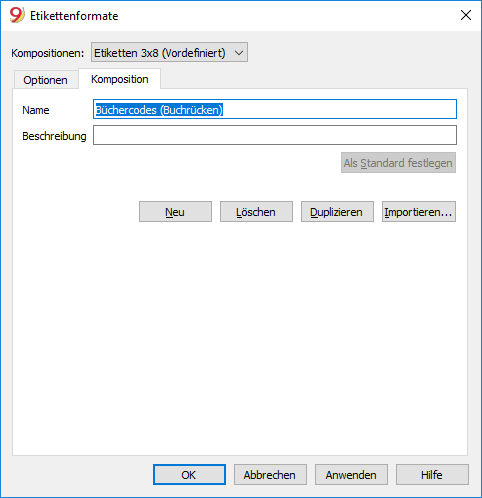Click into the Name text field
The height and width of the screenshot is (498, 482).
[x=275, y=109]
